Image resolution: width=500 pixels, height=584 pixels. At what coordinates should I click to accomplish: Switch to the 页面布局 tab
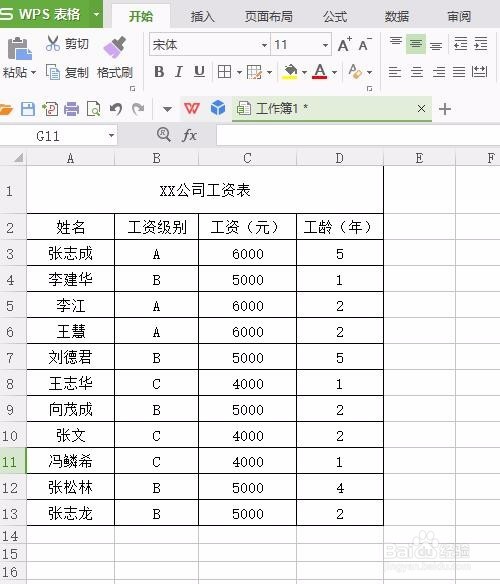pyautogui.click(x=269, y=16)
